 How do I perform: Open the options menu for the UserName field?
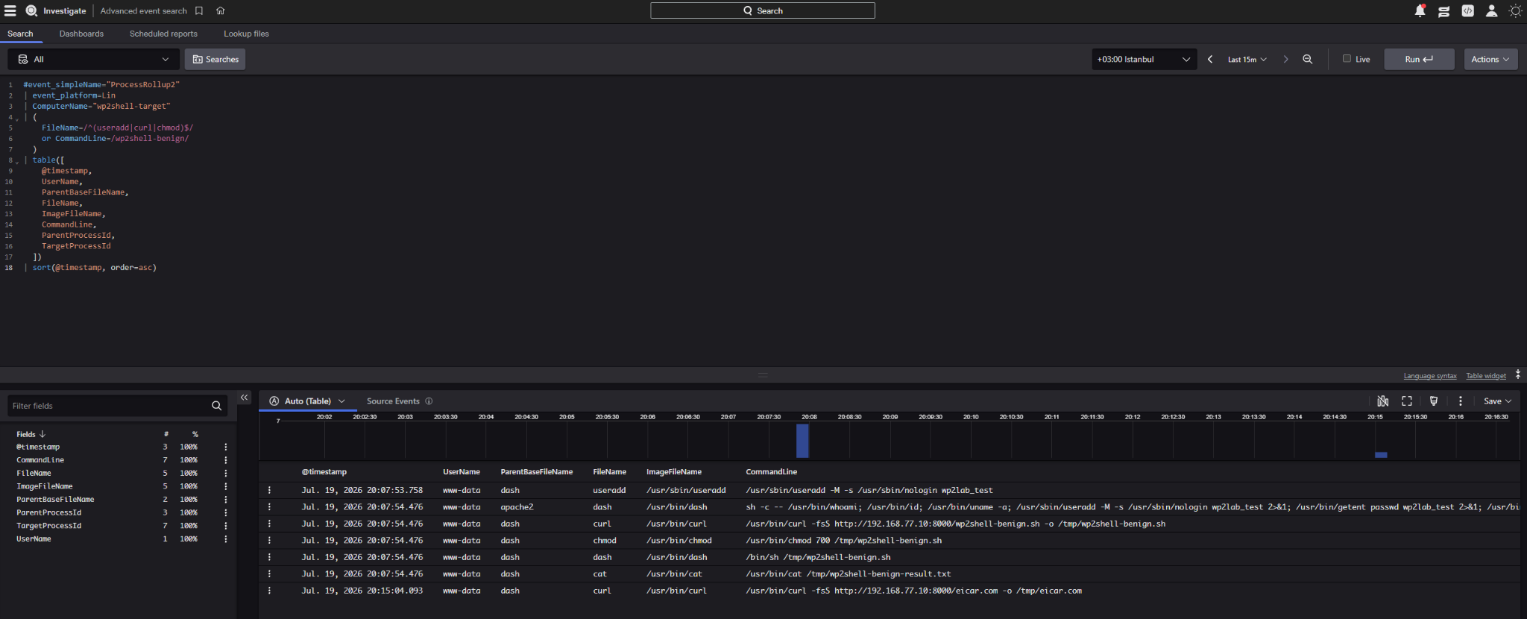[226, 539]
